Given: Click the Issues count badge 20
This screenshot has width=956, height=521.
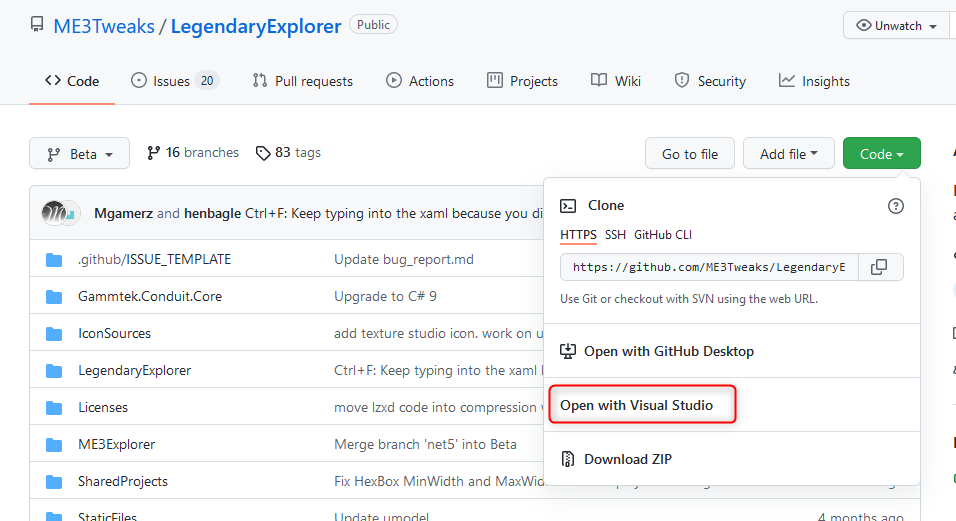Looking at the screenshot, I should click(207, 81).
